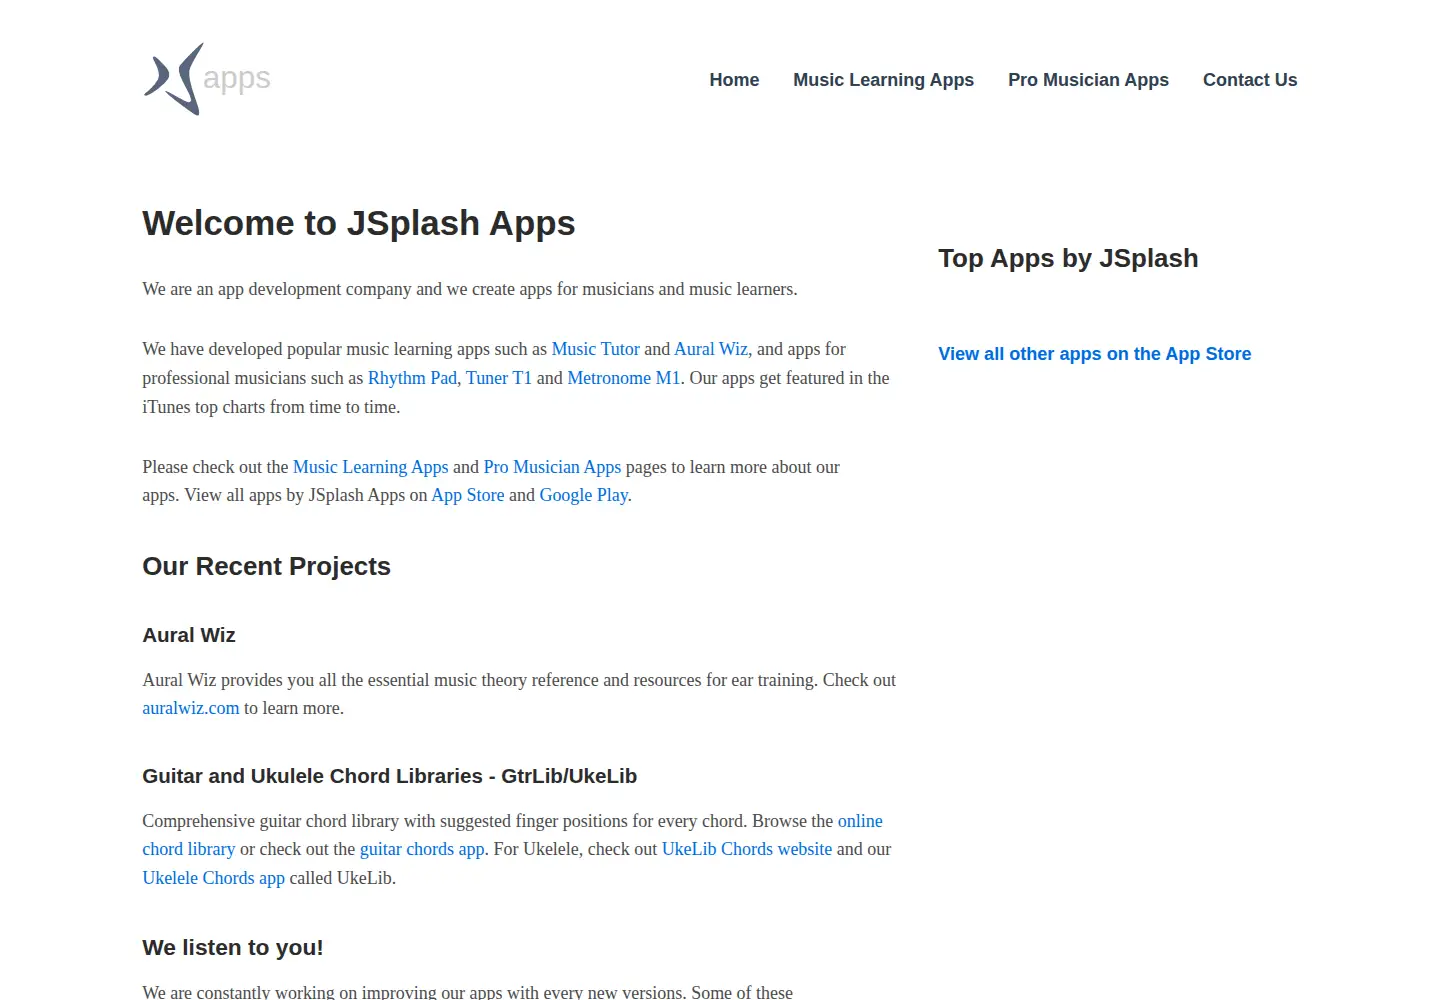This screenshot has width=1440, height=1000.
Task: Click the inline Pro Musician Apps link
Action: tap(552, 467)
